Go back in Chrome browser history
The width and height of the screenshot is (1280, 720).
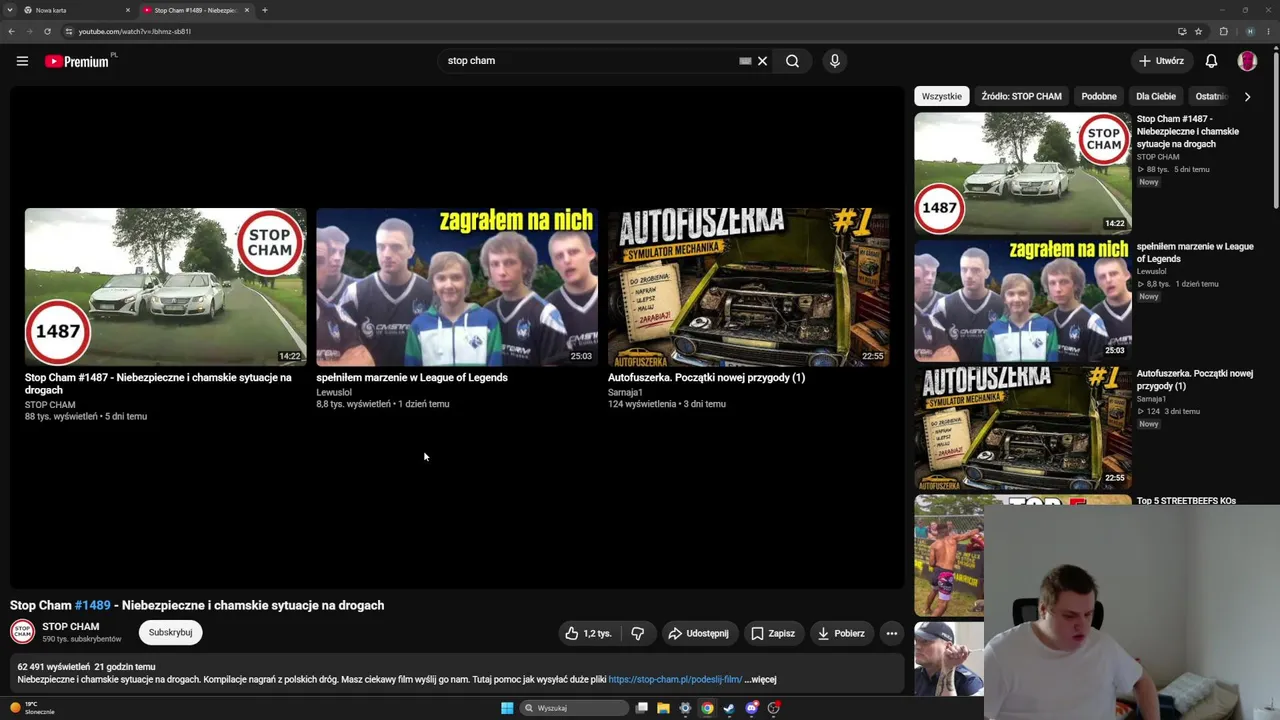[x=11, y=31]
